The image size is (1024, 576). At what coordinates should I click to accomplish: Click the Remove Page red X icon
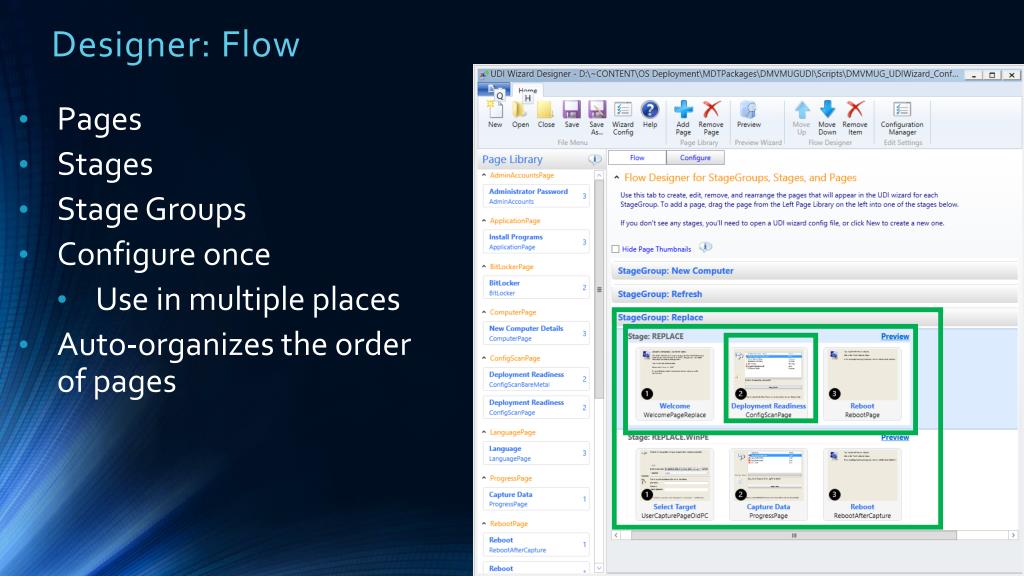tap(711, 110)
